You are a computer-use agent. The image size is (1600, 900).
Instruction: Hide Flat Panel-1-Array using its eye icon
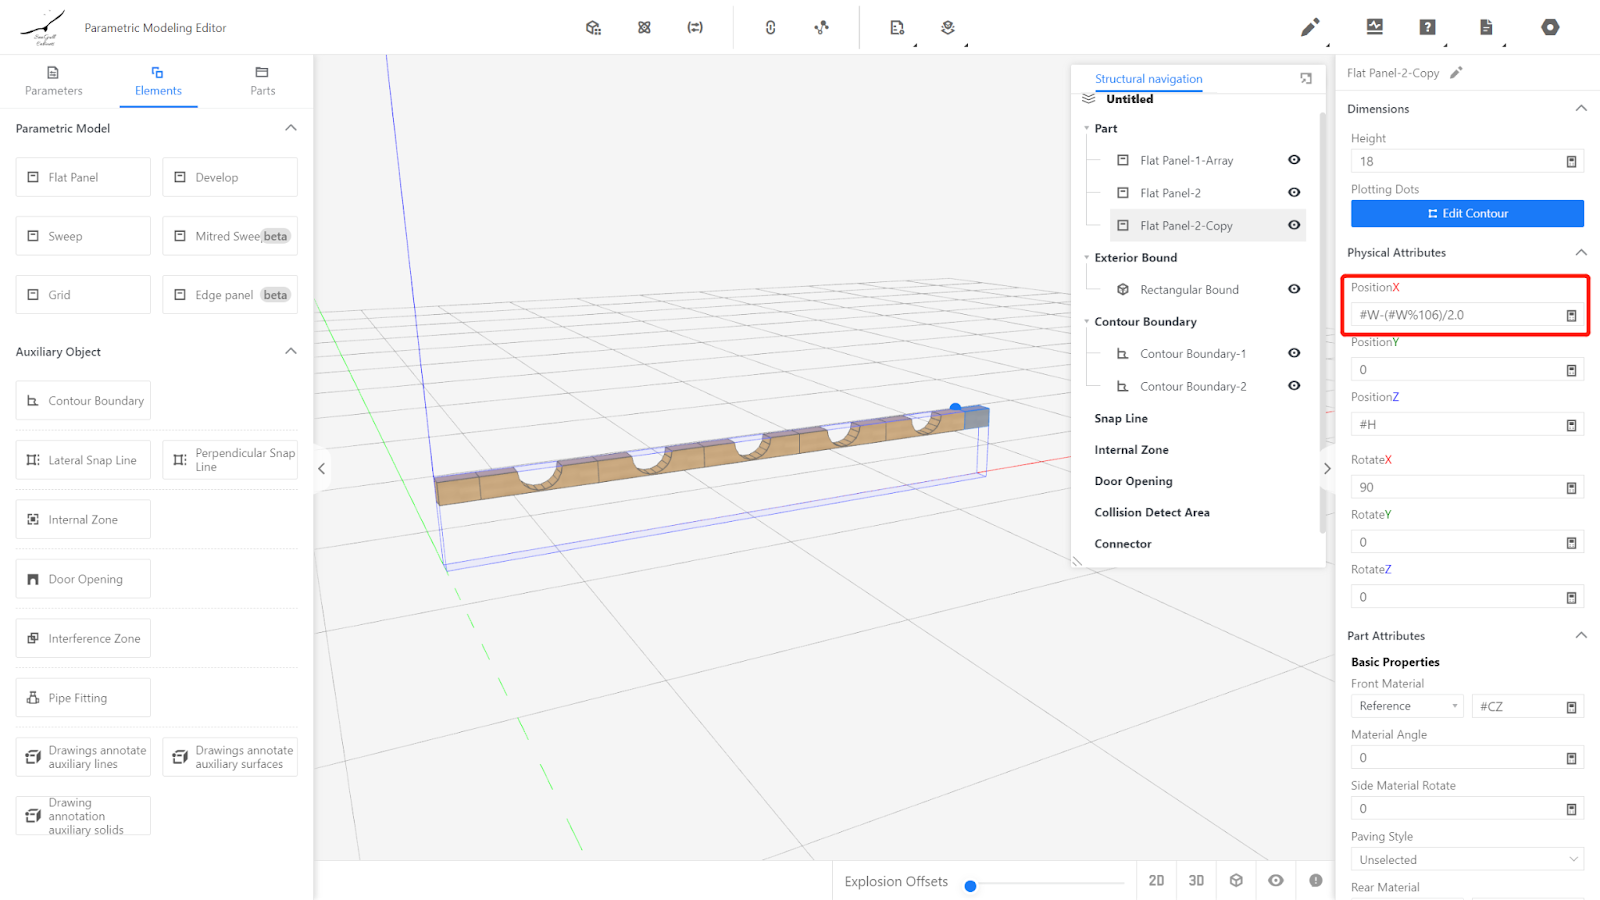click(1294, 160)
